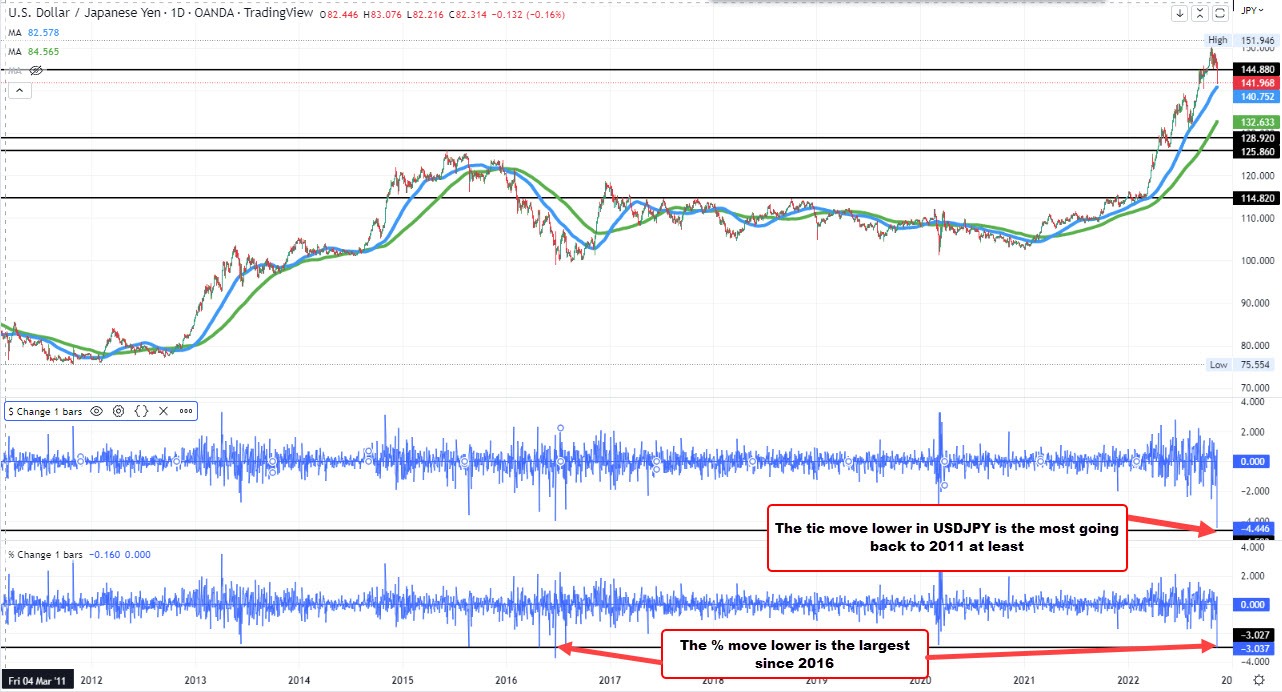The width and height of the screenshot is (1282, 692).
Task: Click the 2022 label on time axis
Action: [1128, 681]
